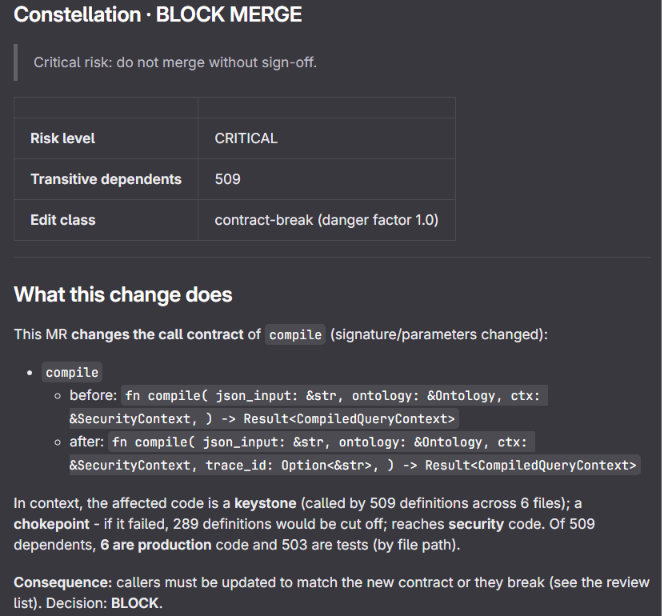Click the bold chokepoint word

[52, 524]
